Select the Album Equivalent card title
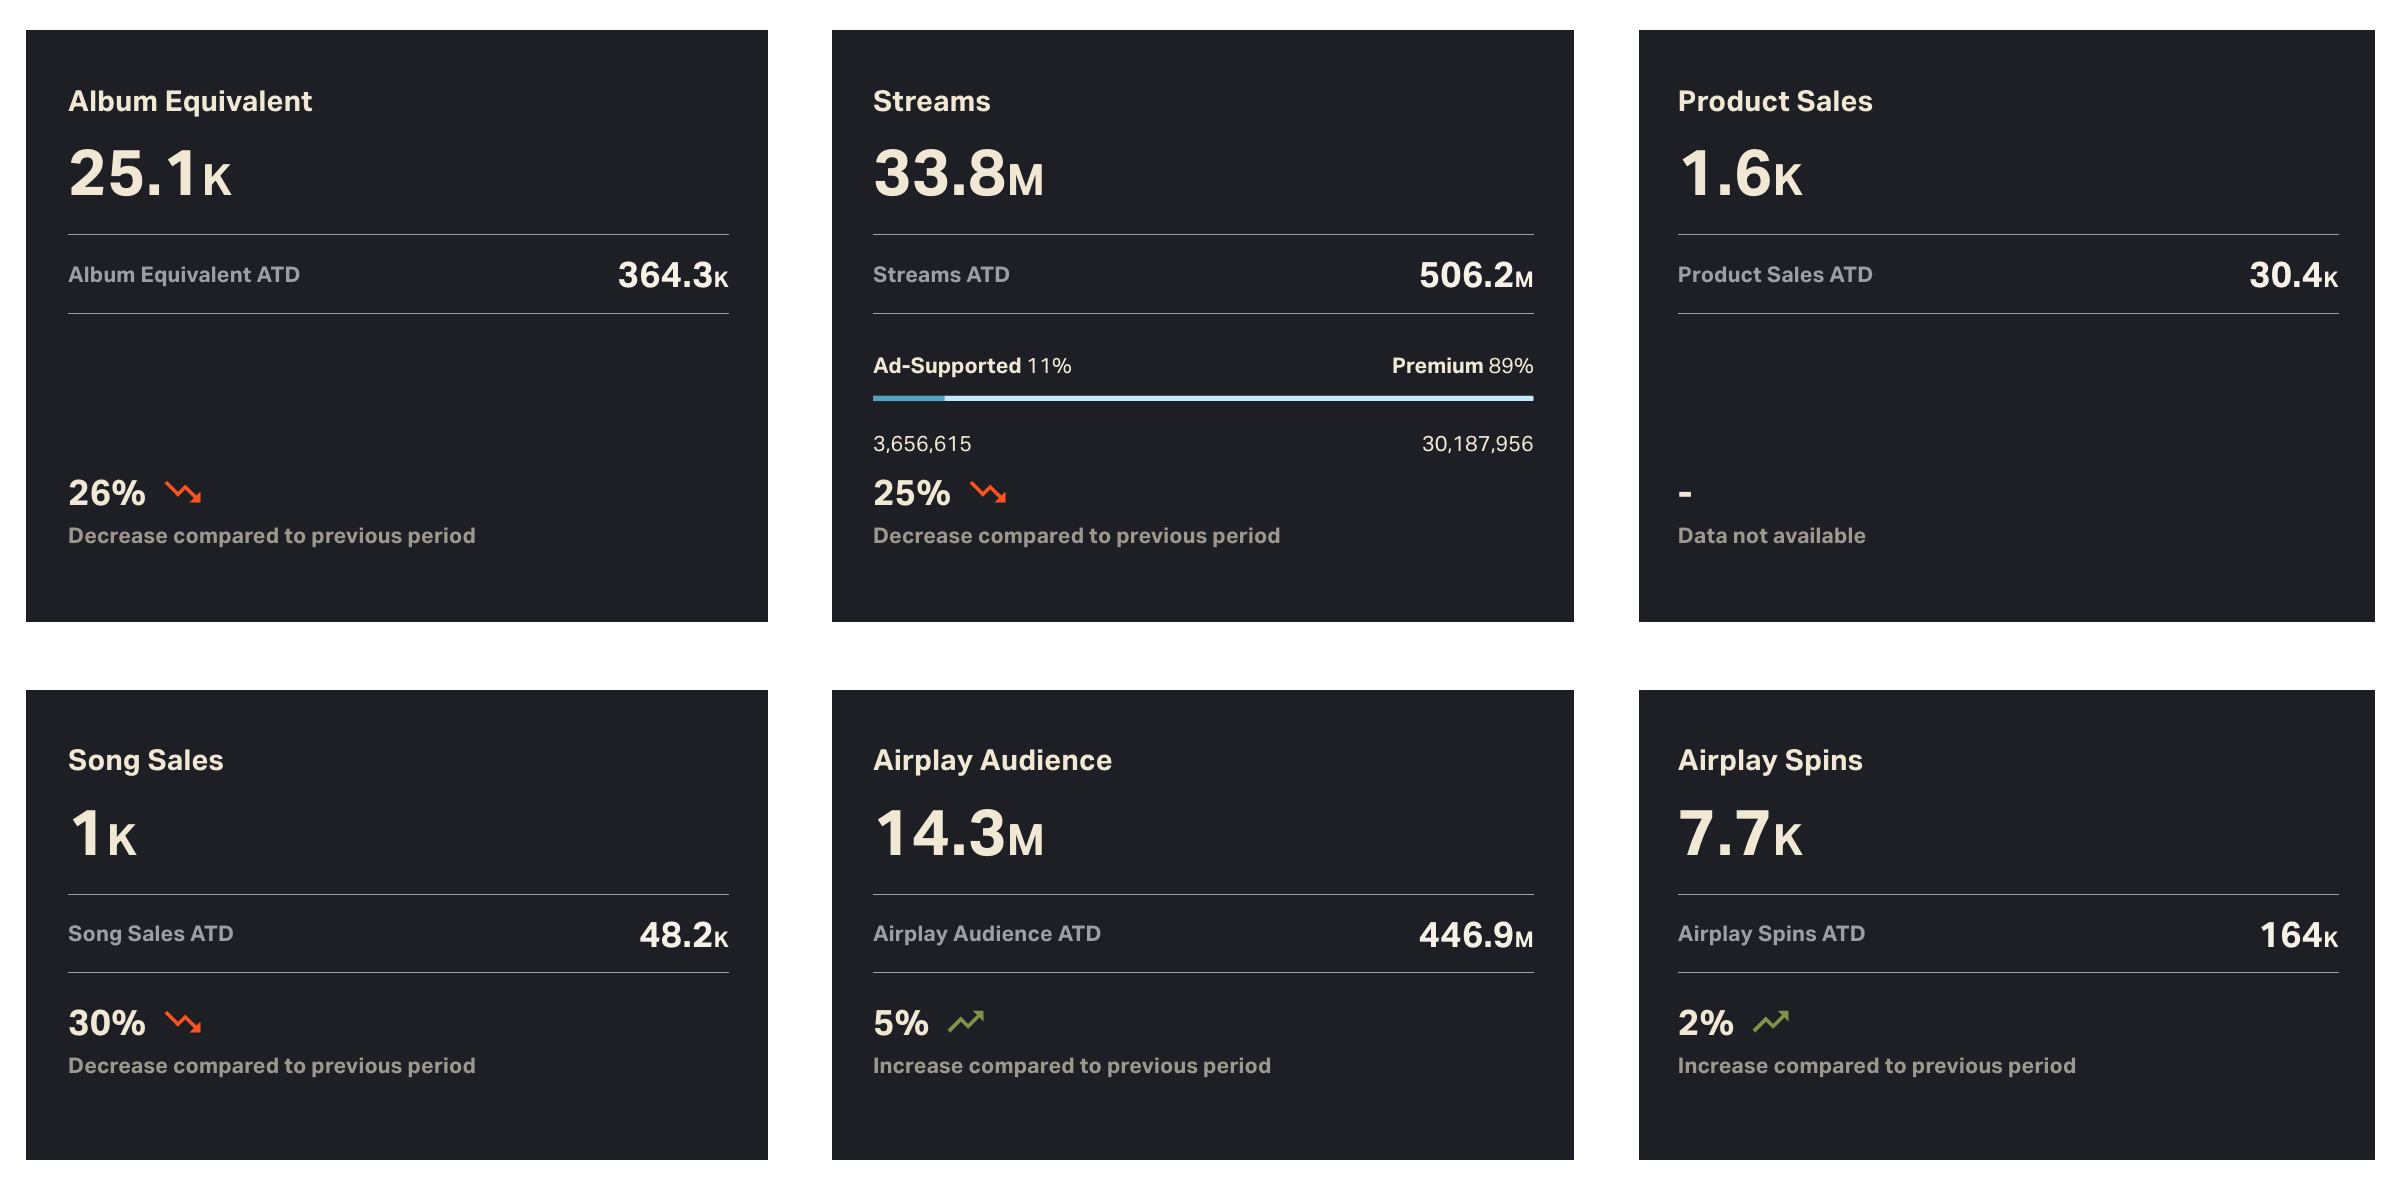This screenshot has height=1180, width=2404. (190, 101)
